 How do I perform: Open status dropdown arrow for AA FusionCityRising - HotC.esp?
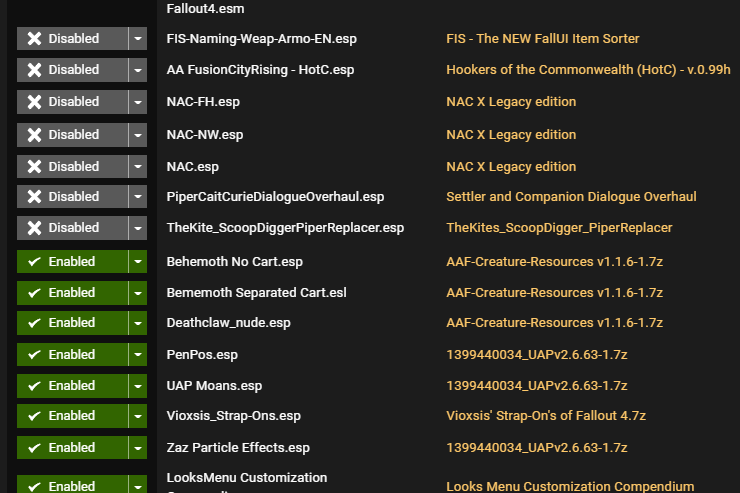[x=138, y=70]
